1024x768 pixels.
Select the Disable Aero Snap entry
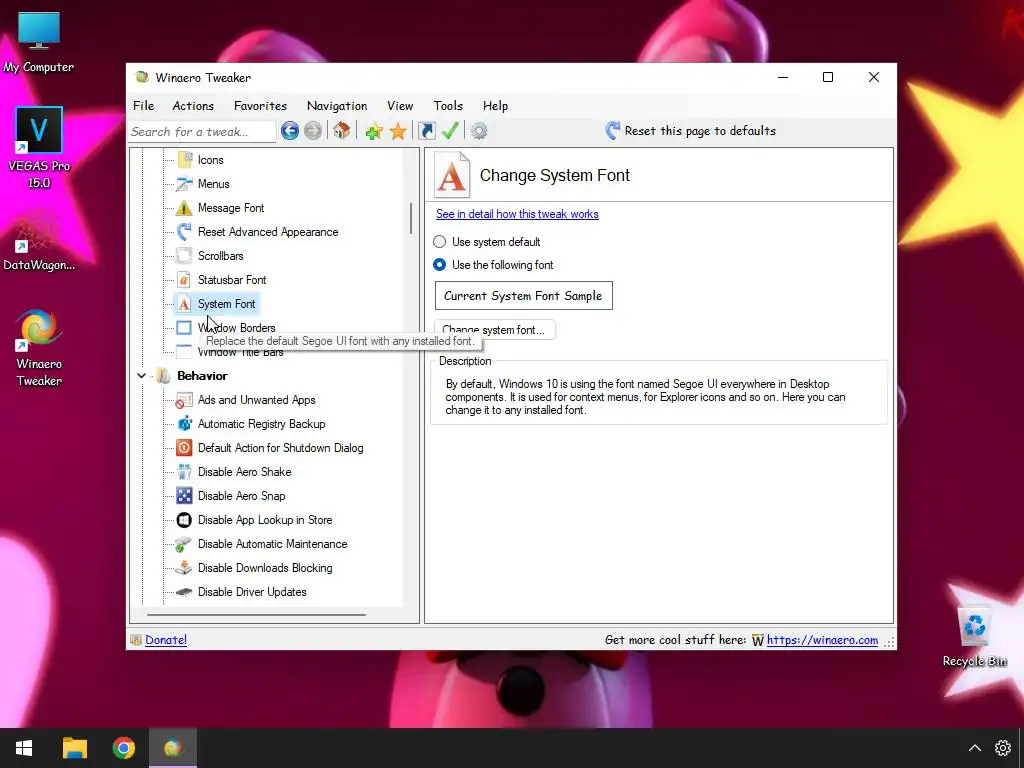242,496
